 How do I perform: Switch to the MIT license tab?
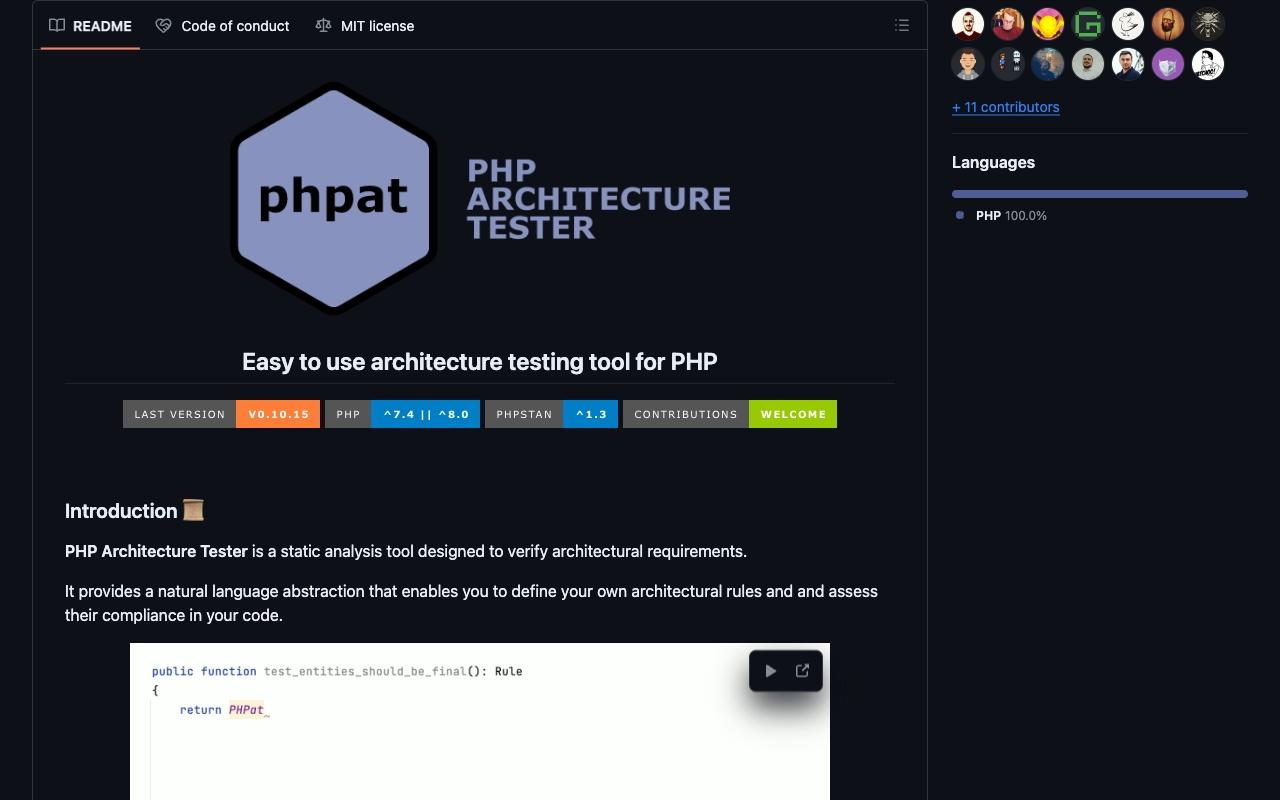point(364,26)
